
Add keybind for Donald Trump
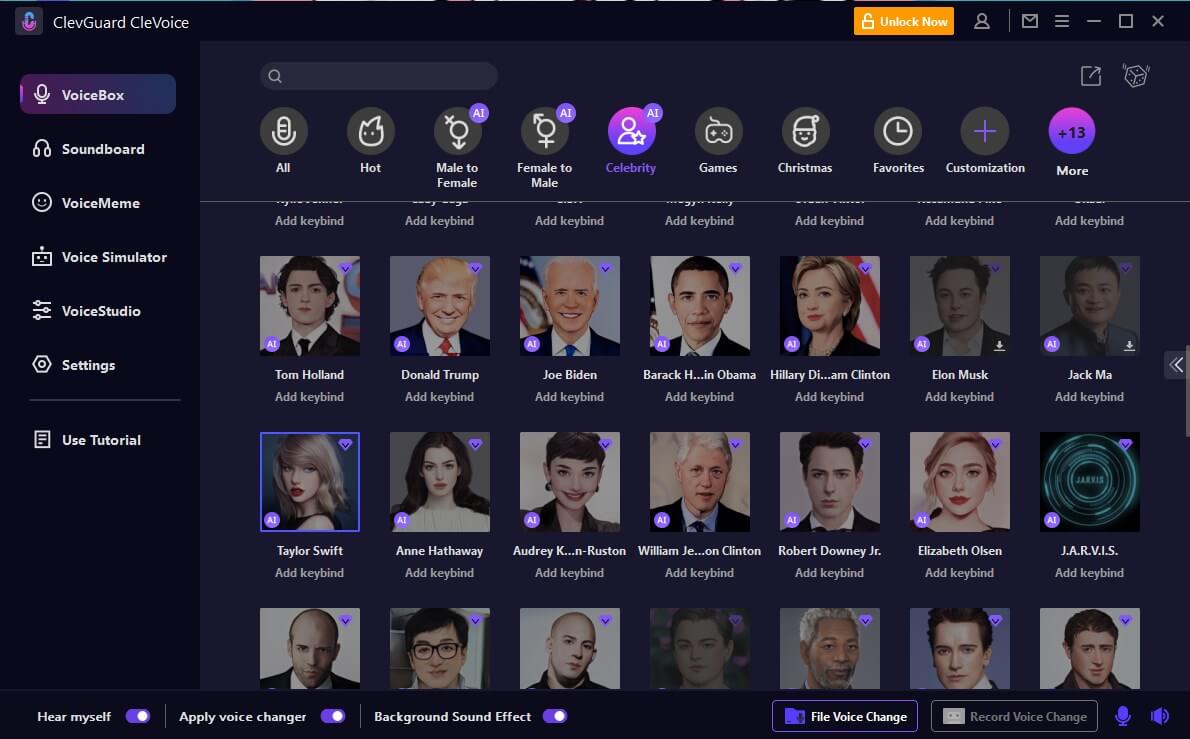pos(439,397)
